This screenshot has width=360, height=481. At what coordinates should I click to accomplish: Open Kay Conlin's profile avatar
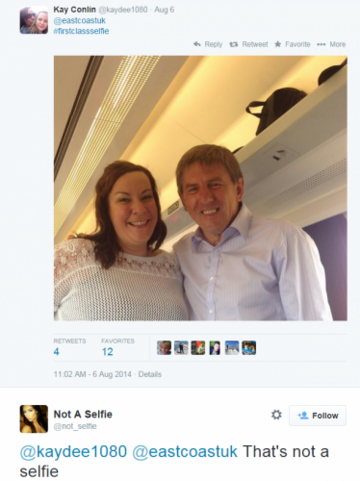[x=34, y=20]
